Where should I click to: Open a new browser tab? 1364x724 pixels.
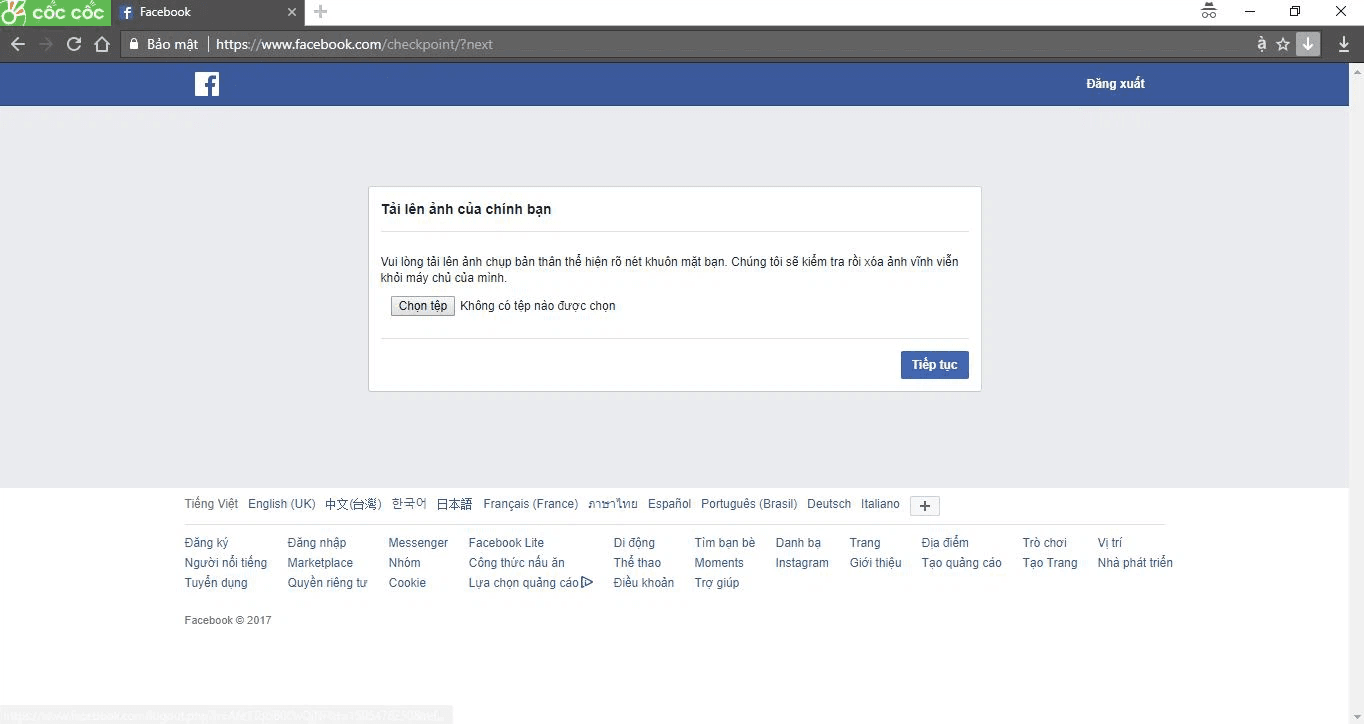[318, 12]
